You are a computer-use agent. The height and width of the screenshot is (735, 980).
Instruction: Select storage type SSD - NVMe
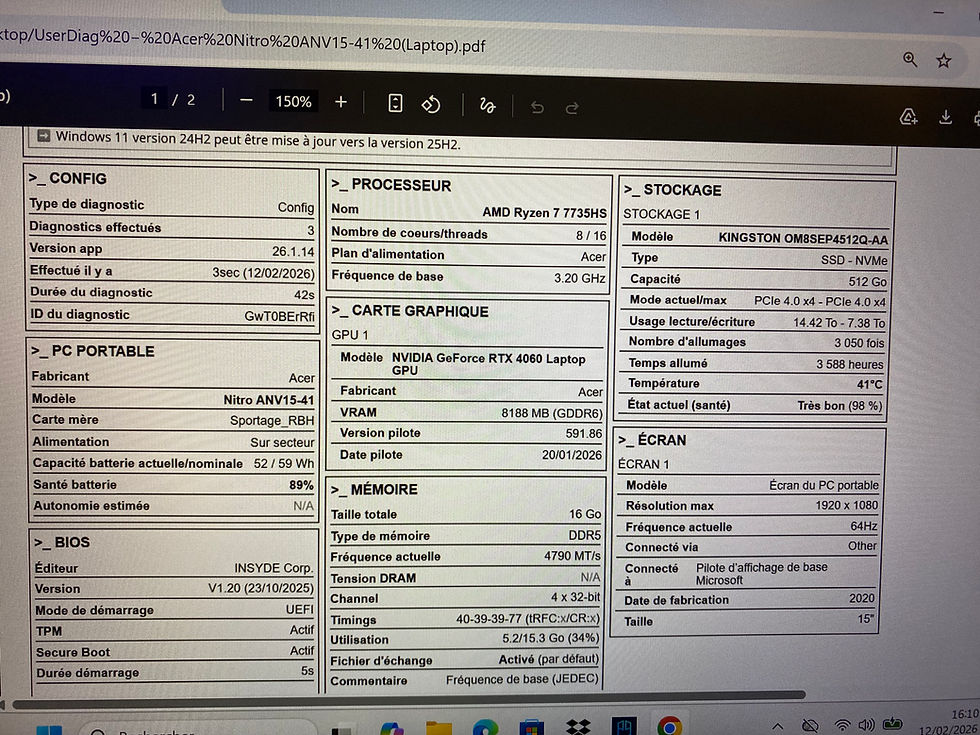tap(854, 260)
